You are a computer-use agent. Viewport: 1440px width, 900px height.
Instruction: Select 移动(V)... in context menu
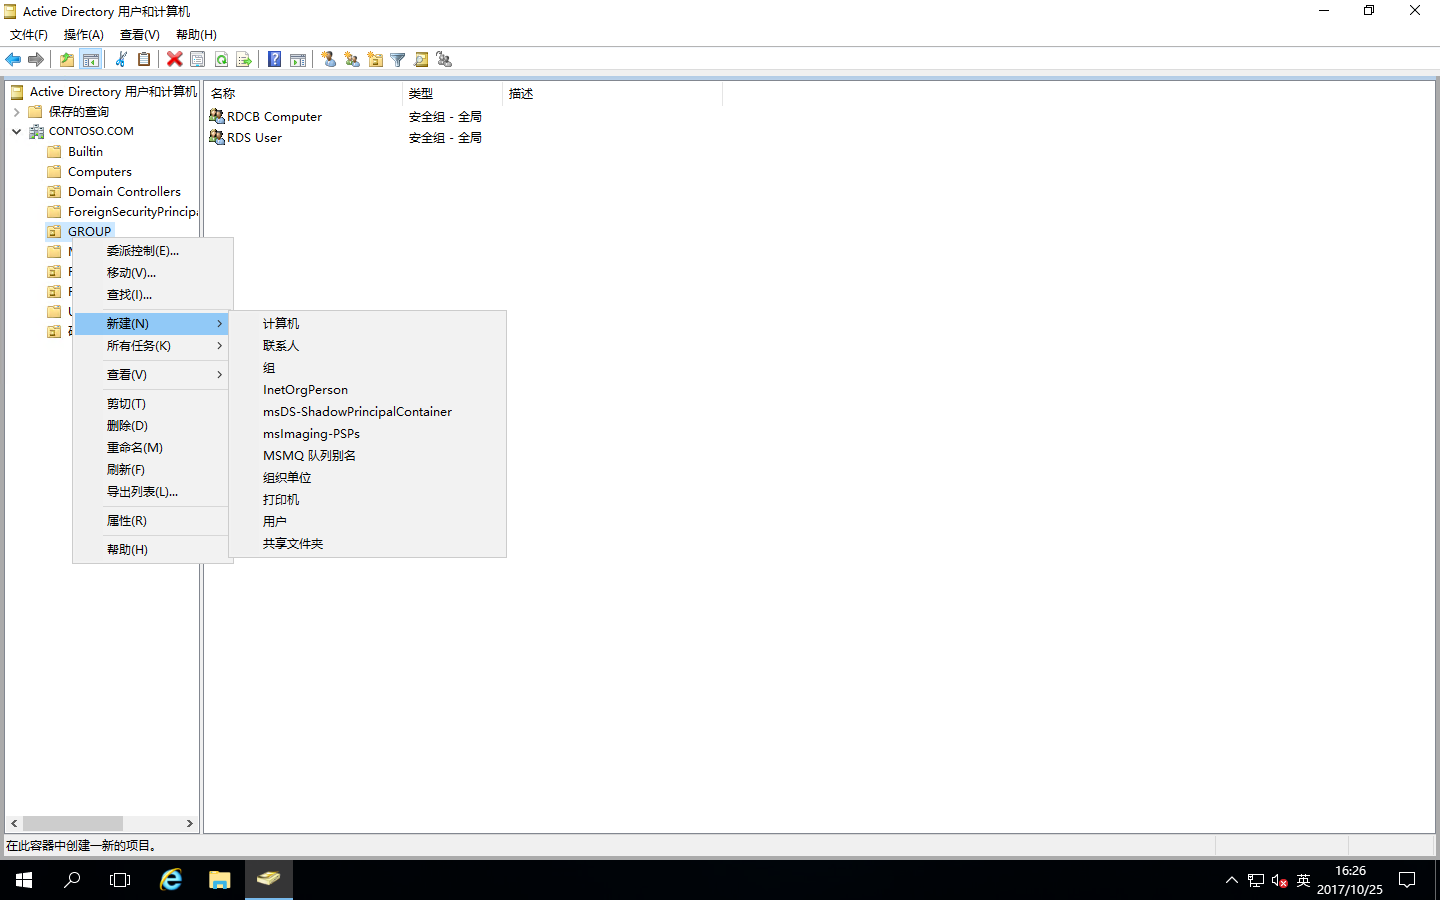click(x=153, y=273)
